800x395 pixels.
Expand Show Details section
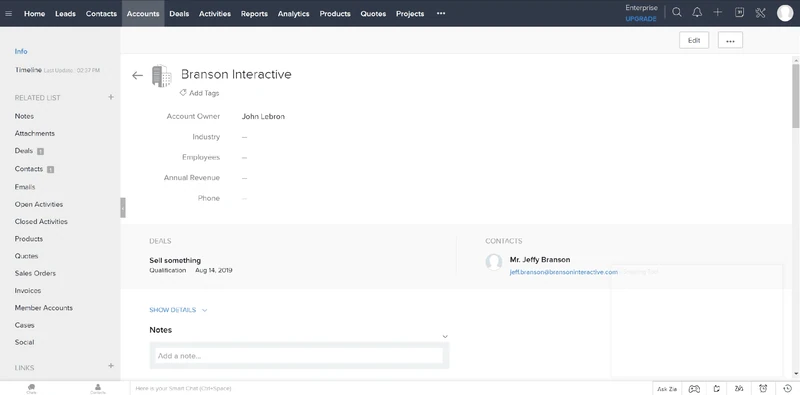[x=178, y=310]
